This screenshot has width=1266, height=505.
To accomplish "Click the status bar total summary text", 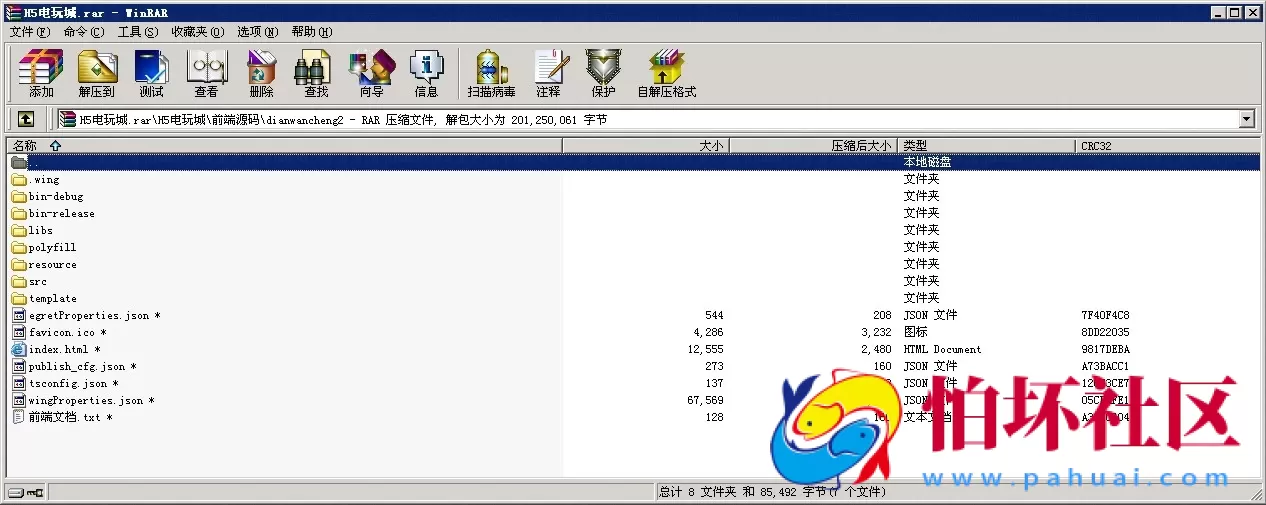I will pyautogui.click(x=772, y=492).
